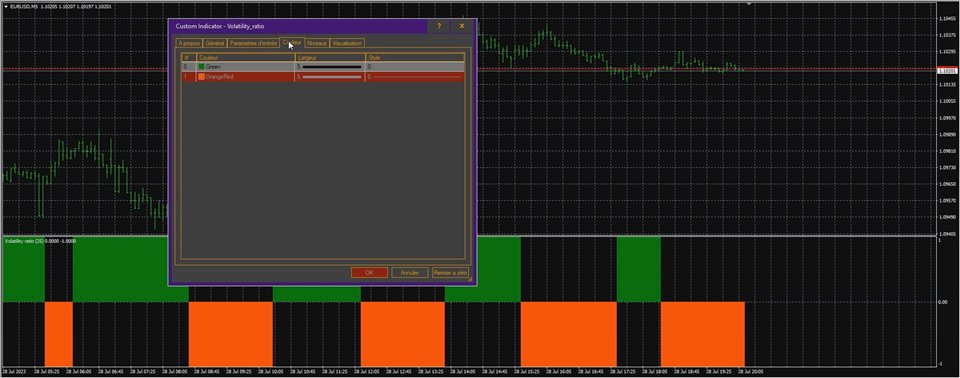Open the line style dropdown for Green row
Image resolution: width=960 pixels, height=378 pixels.
tap(414, 66)
